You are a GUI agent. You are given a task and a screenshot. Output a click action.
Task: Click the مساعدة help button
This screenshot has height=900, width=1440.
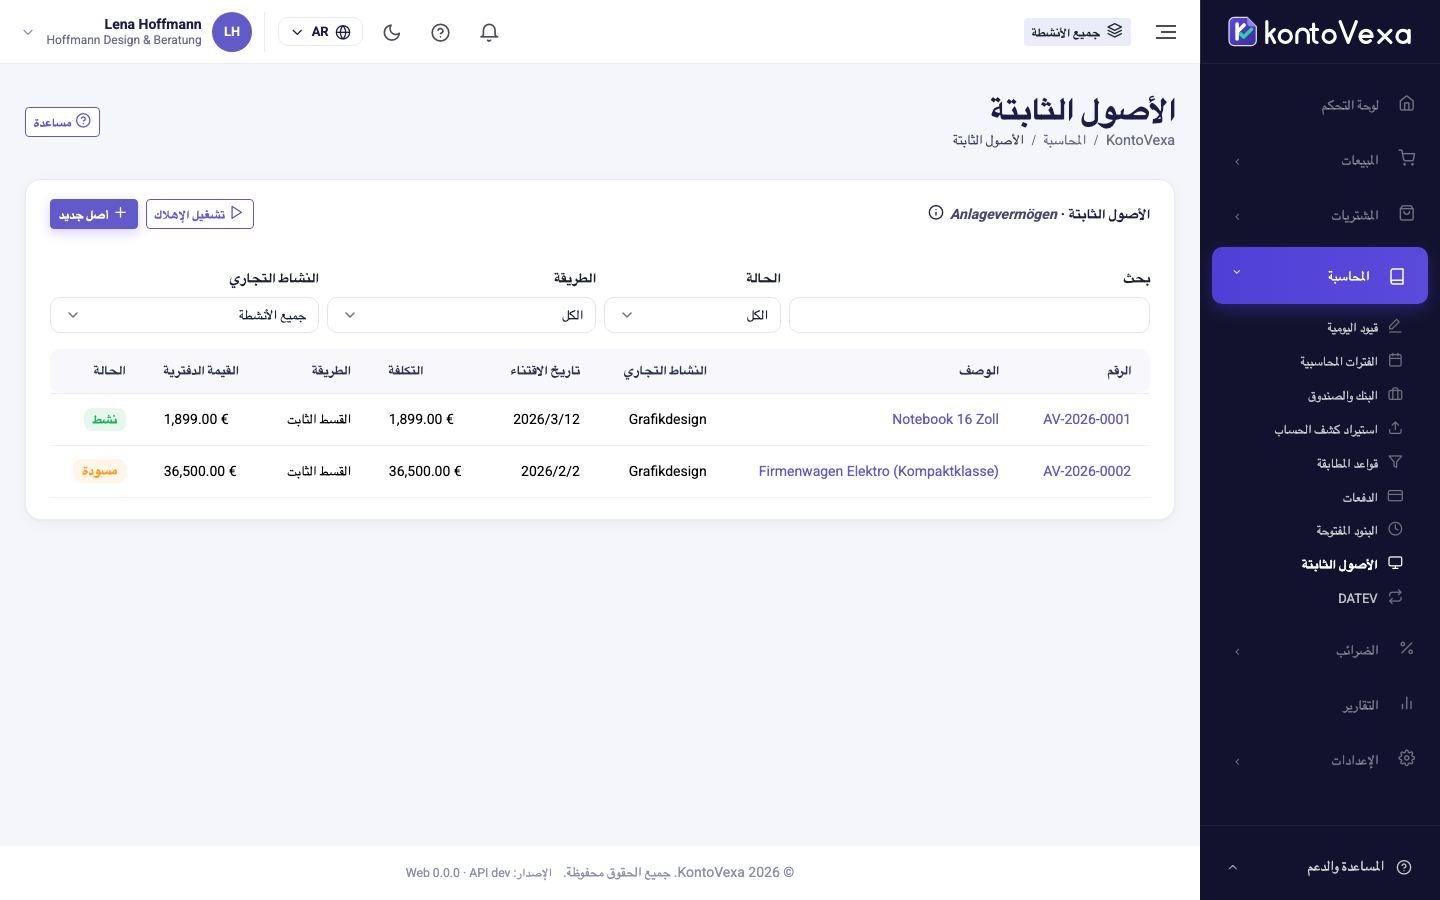click(62, 122)
